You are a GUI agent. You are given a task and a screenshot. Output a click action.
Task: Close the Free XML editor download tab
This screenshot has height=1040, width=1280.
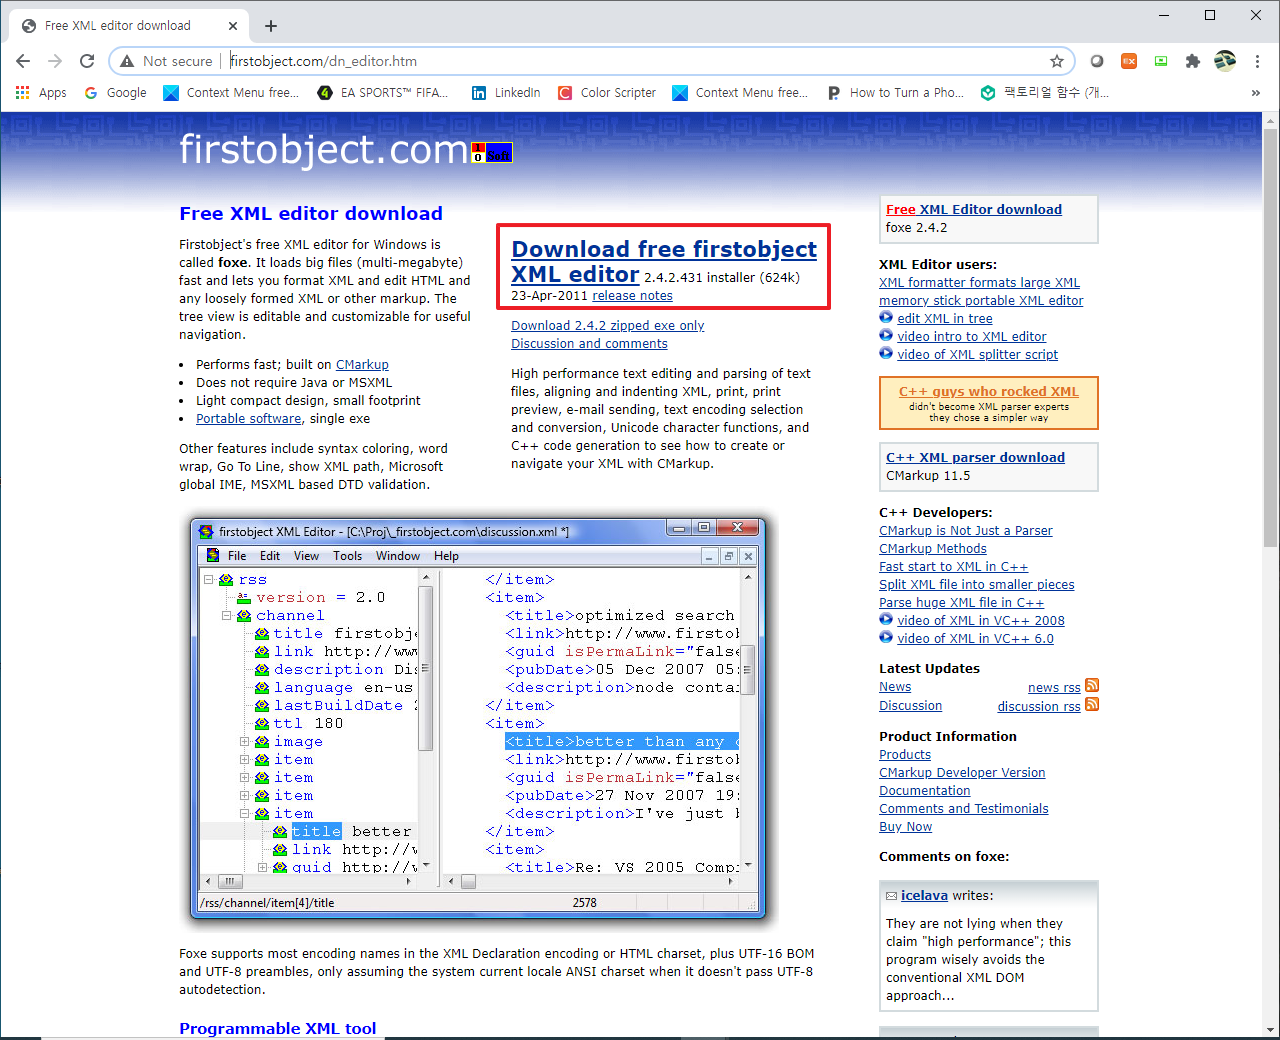233,26
